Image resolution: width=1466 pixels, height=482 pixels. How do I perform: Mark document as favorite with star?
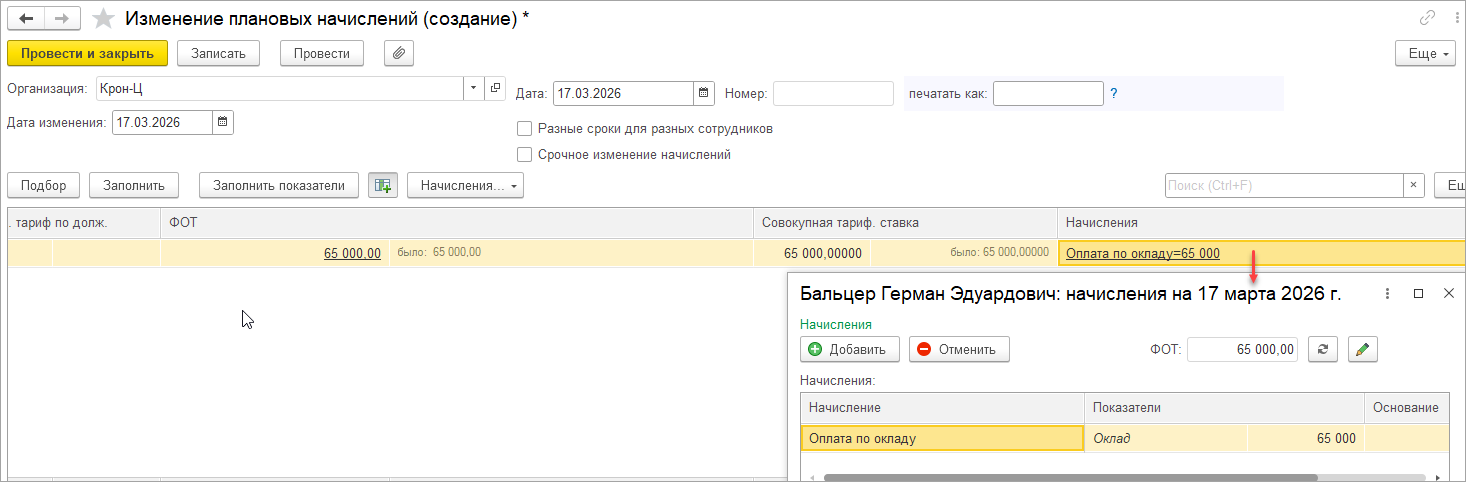click(x=102, y=19)
